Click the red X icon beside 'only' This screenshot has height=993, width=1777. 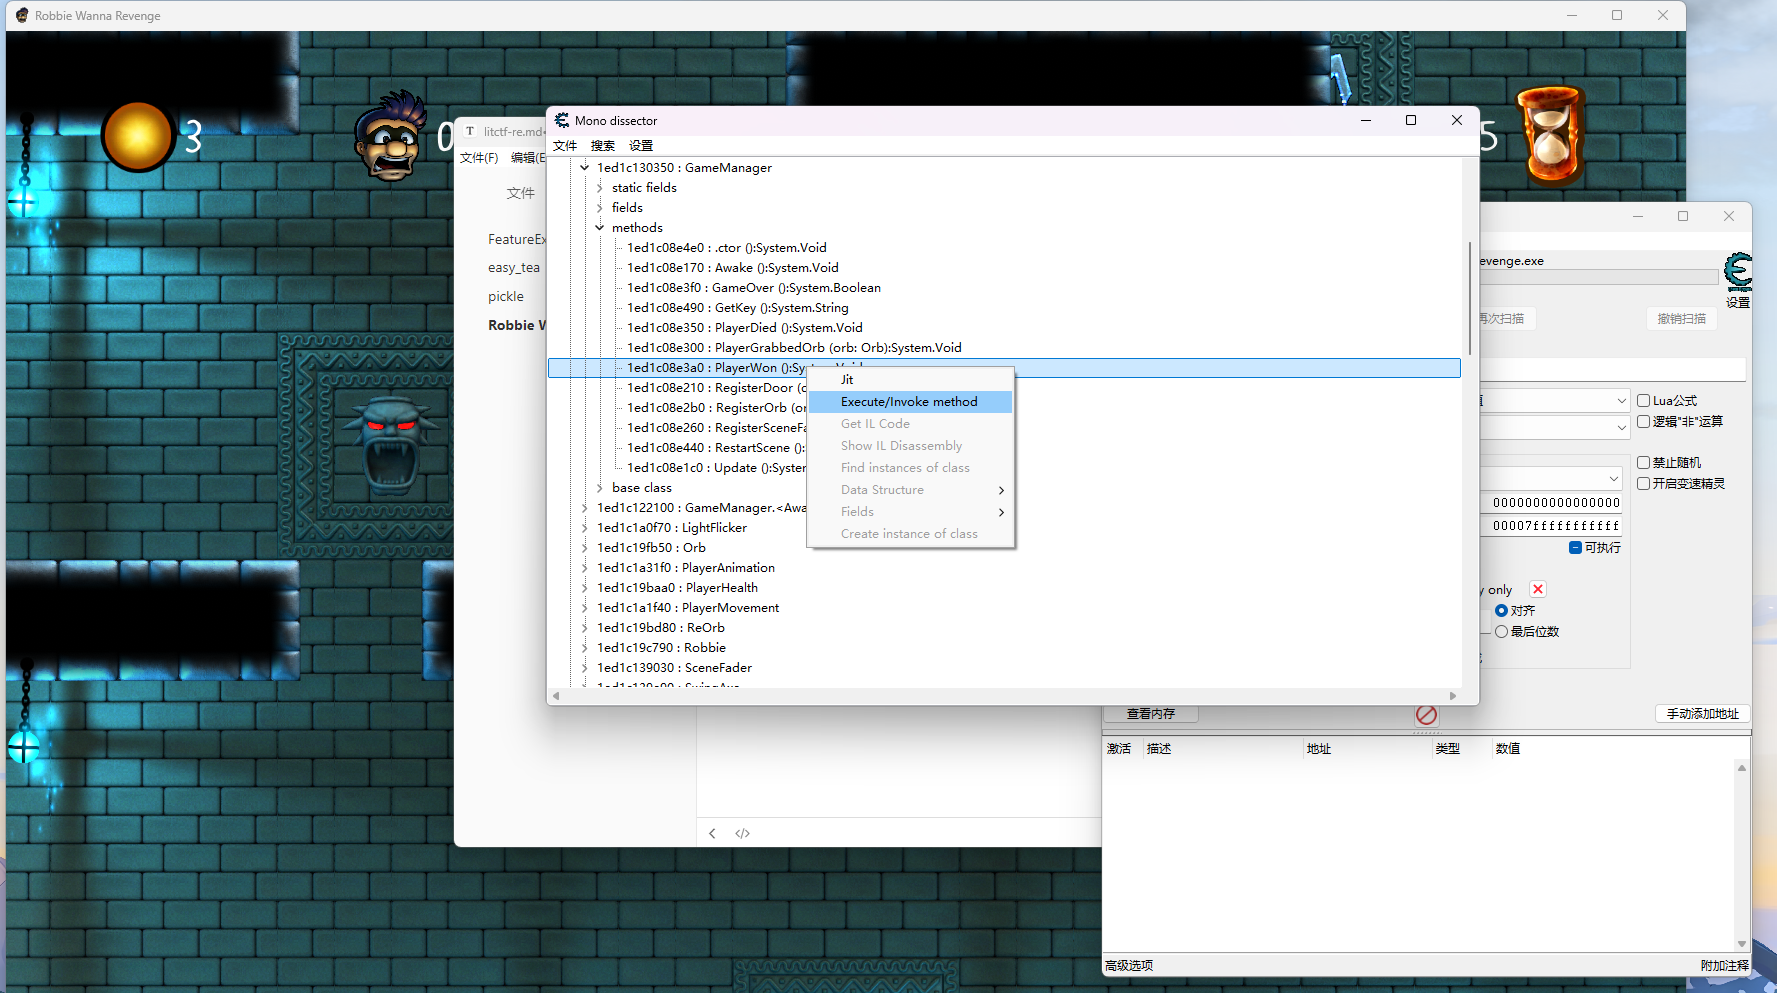[1538, 590]
